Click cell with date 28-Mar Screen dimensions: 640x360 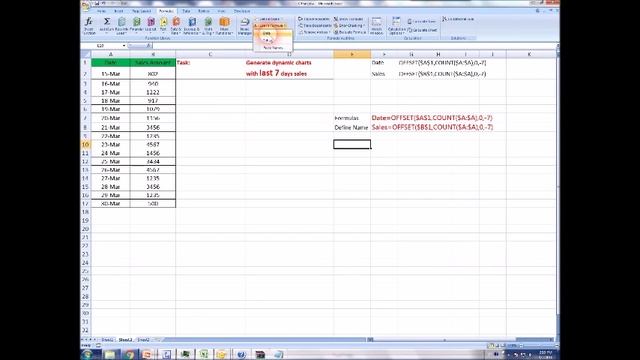[x=111, y=187]
